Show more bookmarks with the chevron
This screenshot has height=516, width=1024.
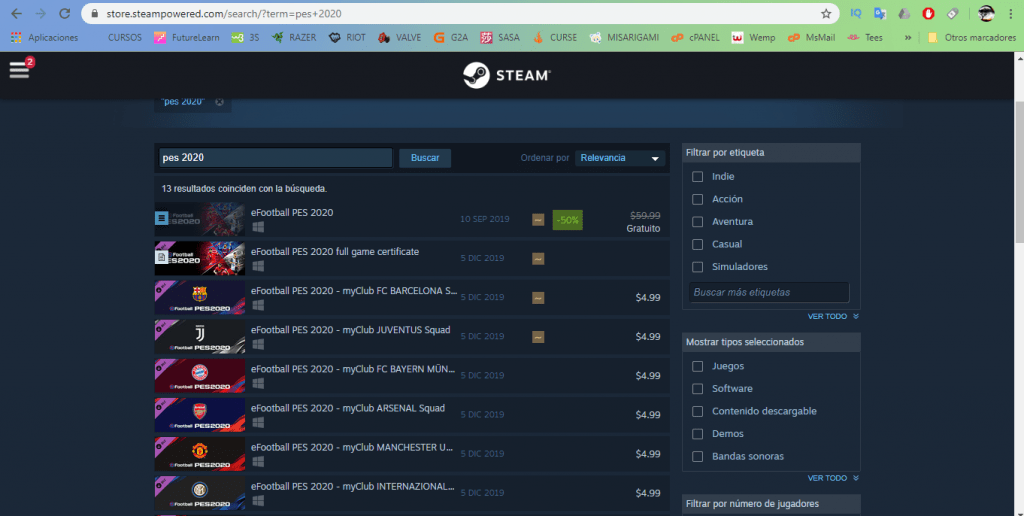point(908,38)
